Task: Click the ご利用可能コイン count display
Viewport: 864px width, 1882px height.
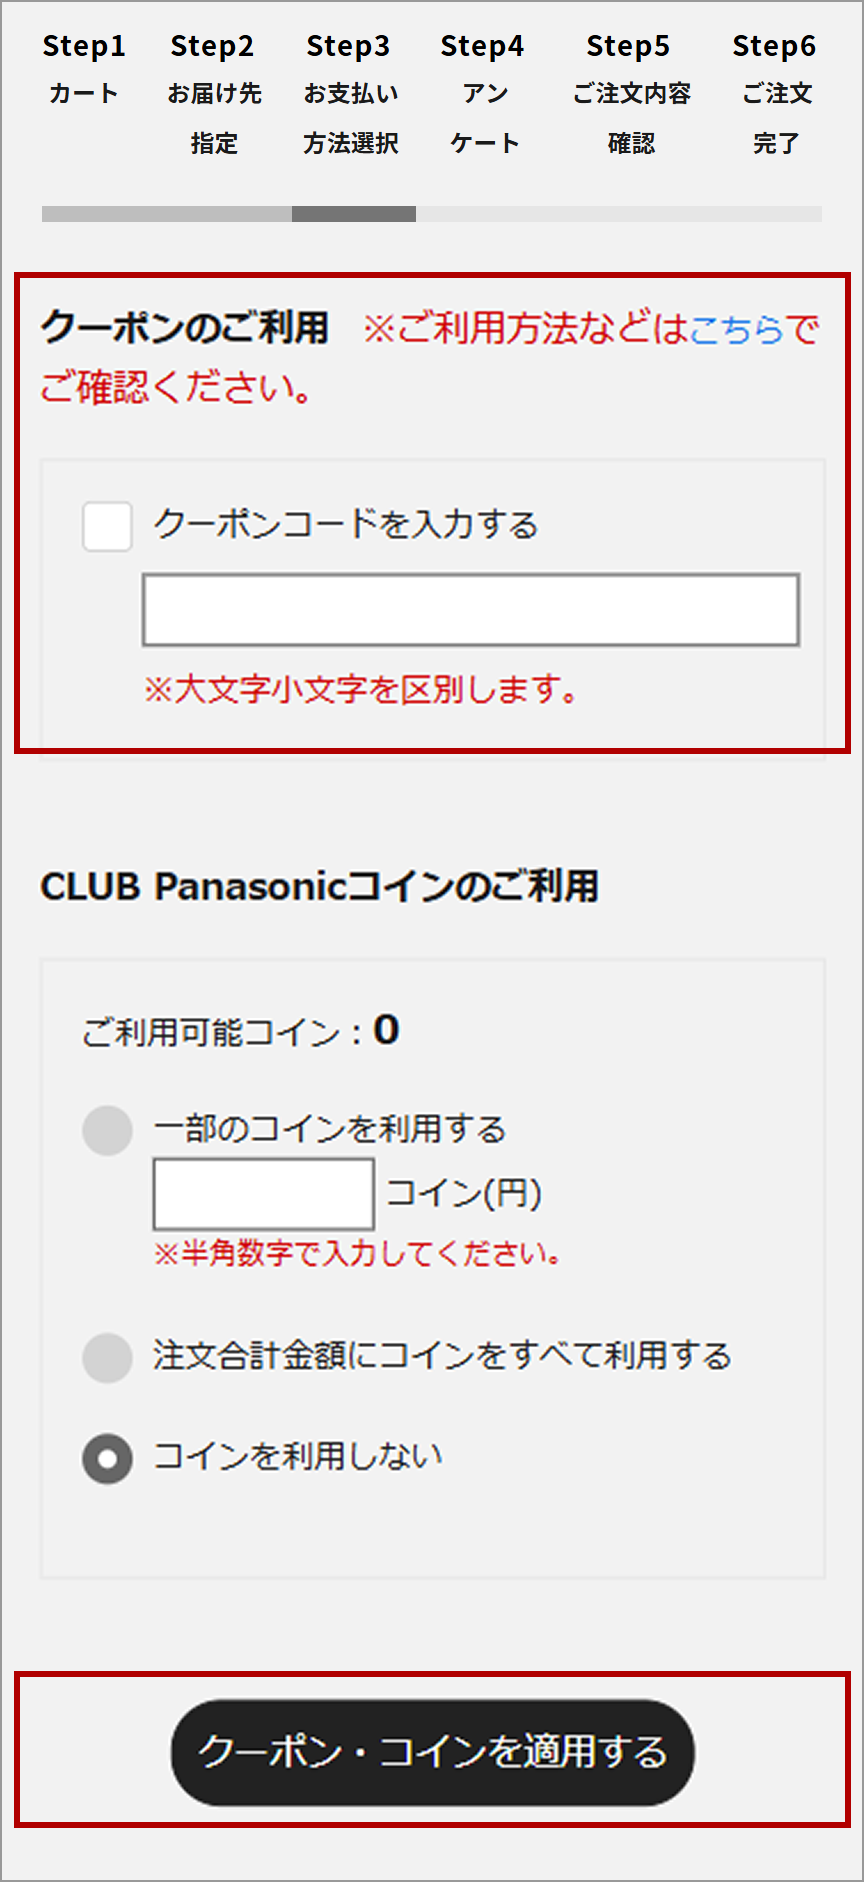Action: (x=240, y=1032)
